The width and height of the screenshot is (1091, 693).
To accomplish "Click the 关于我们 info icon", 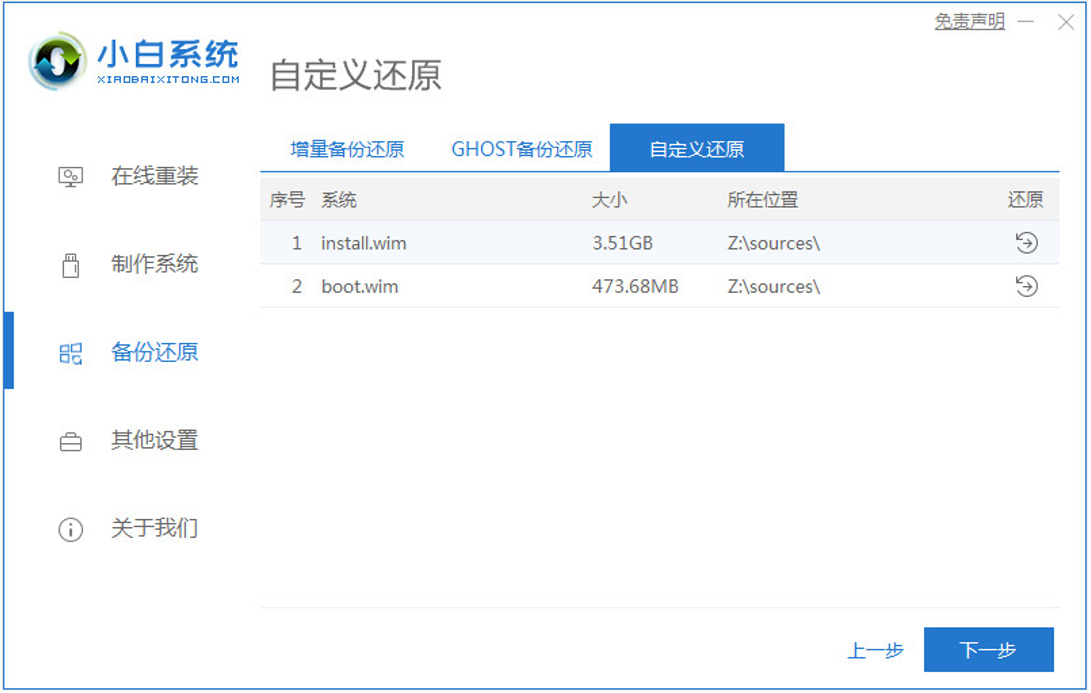I will [70, 530].
